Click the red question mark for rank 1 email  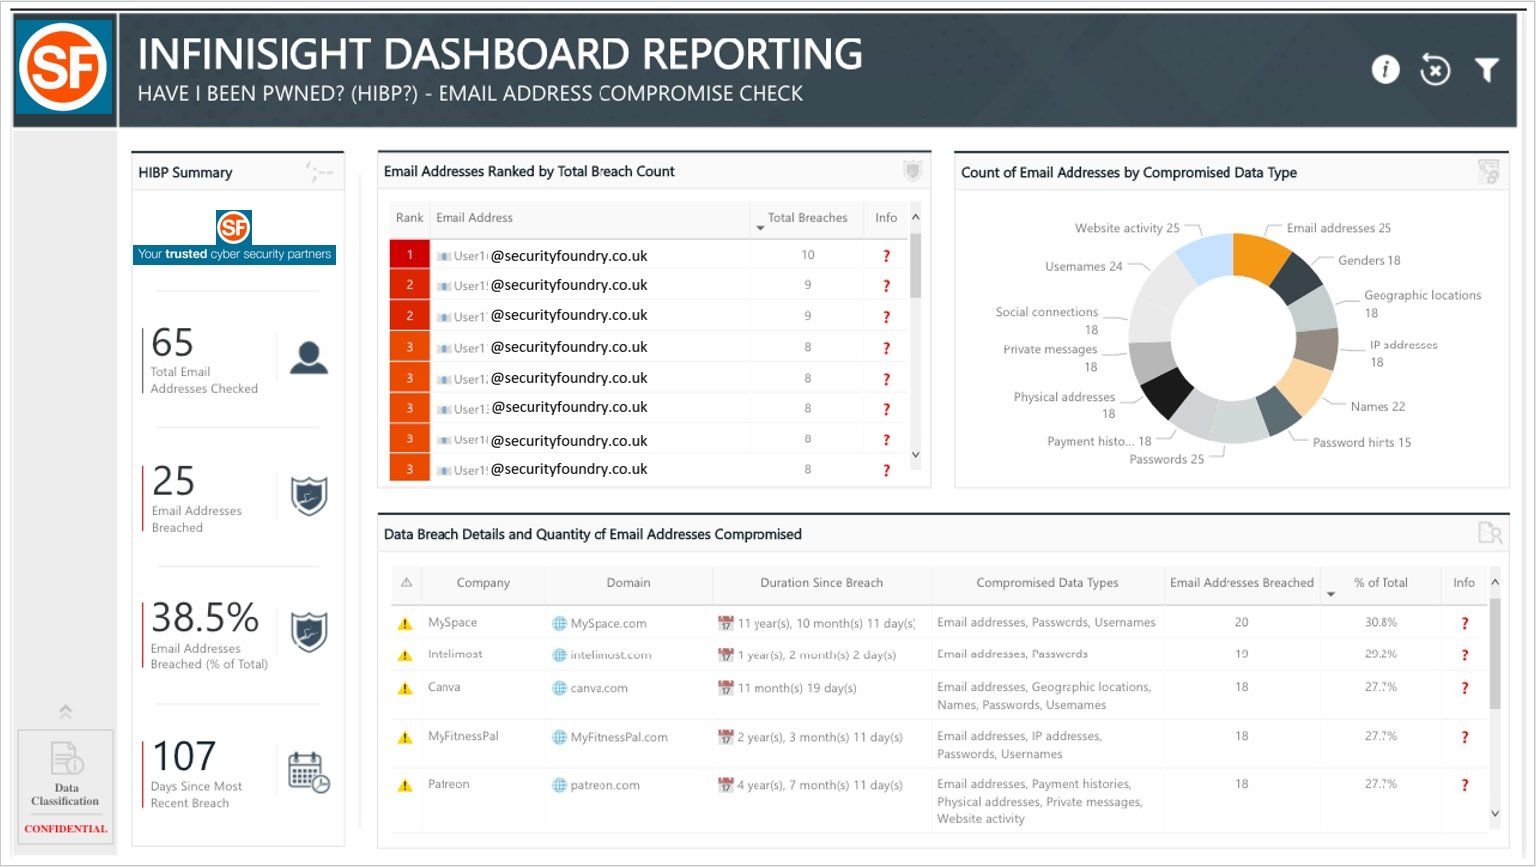click(886, 256)
